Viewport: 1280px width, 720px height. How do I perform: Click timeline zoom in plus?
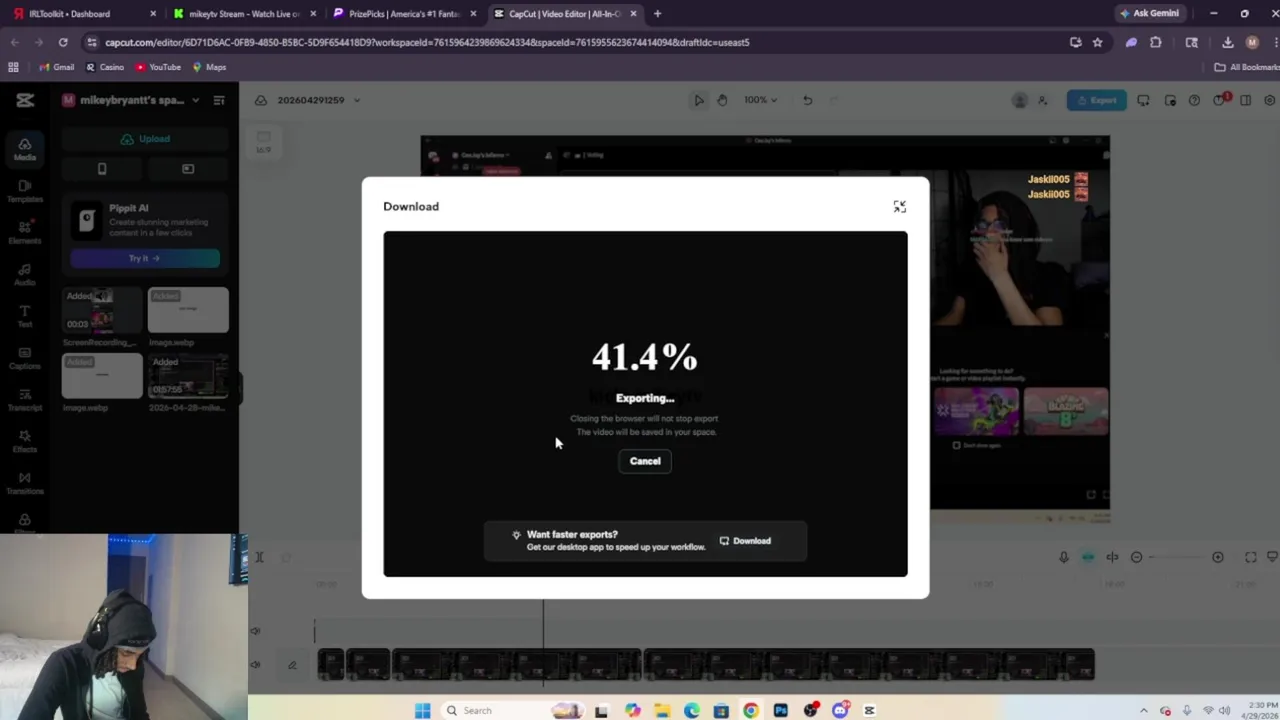click(1218, 557)
